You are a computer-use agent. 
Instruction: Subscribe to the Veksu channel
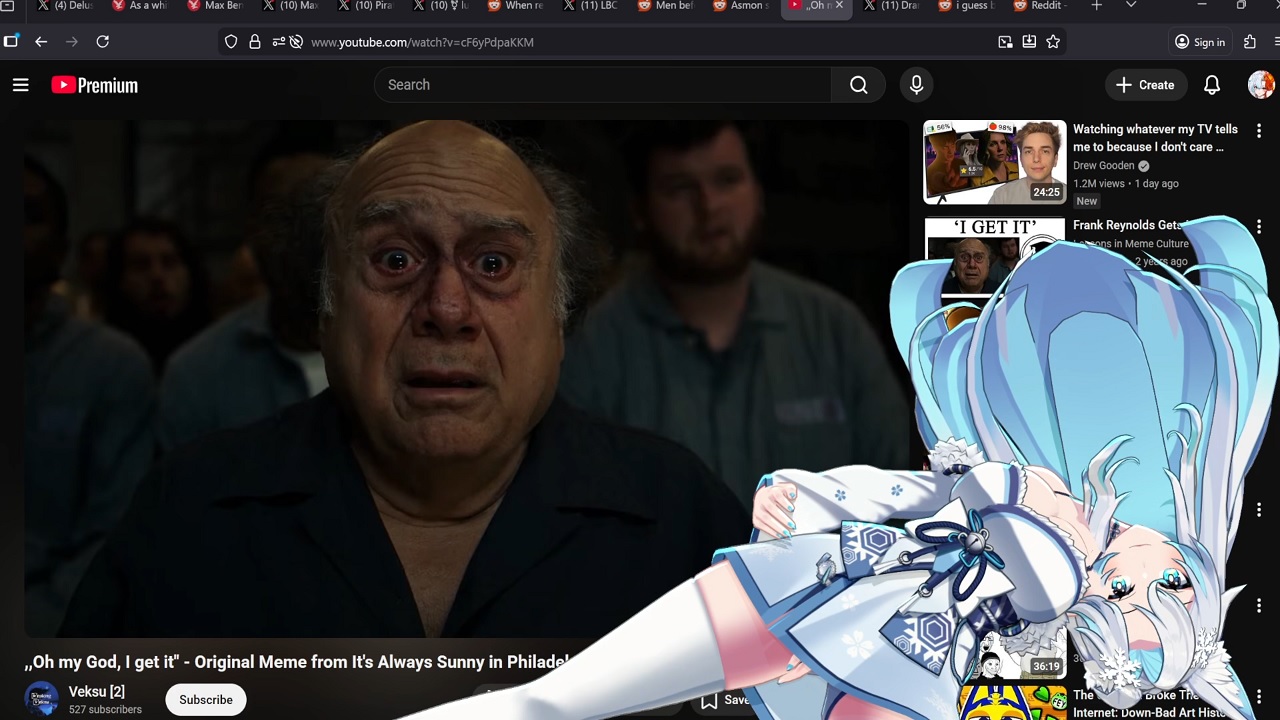click(x=206, y=700)
